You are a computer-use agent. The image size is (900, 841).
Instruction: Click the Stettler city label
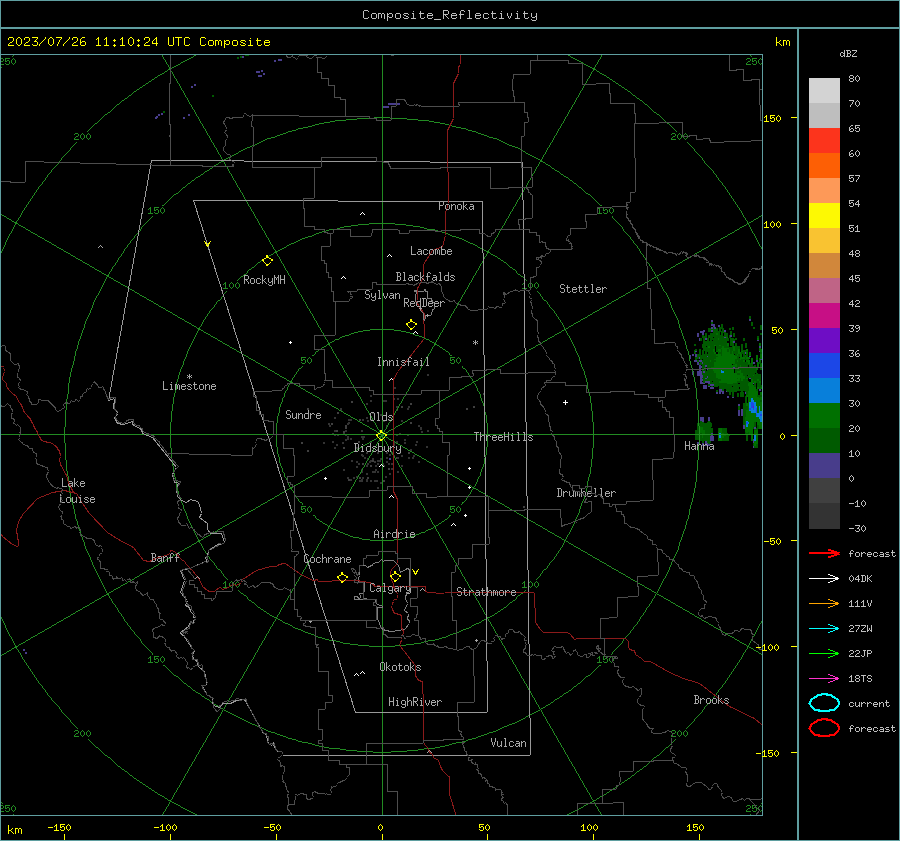583,289
